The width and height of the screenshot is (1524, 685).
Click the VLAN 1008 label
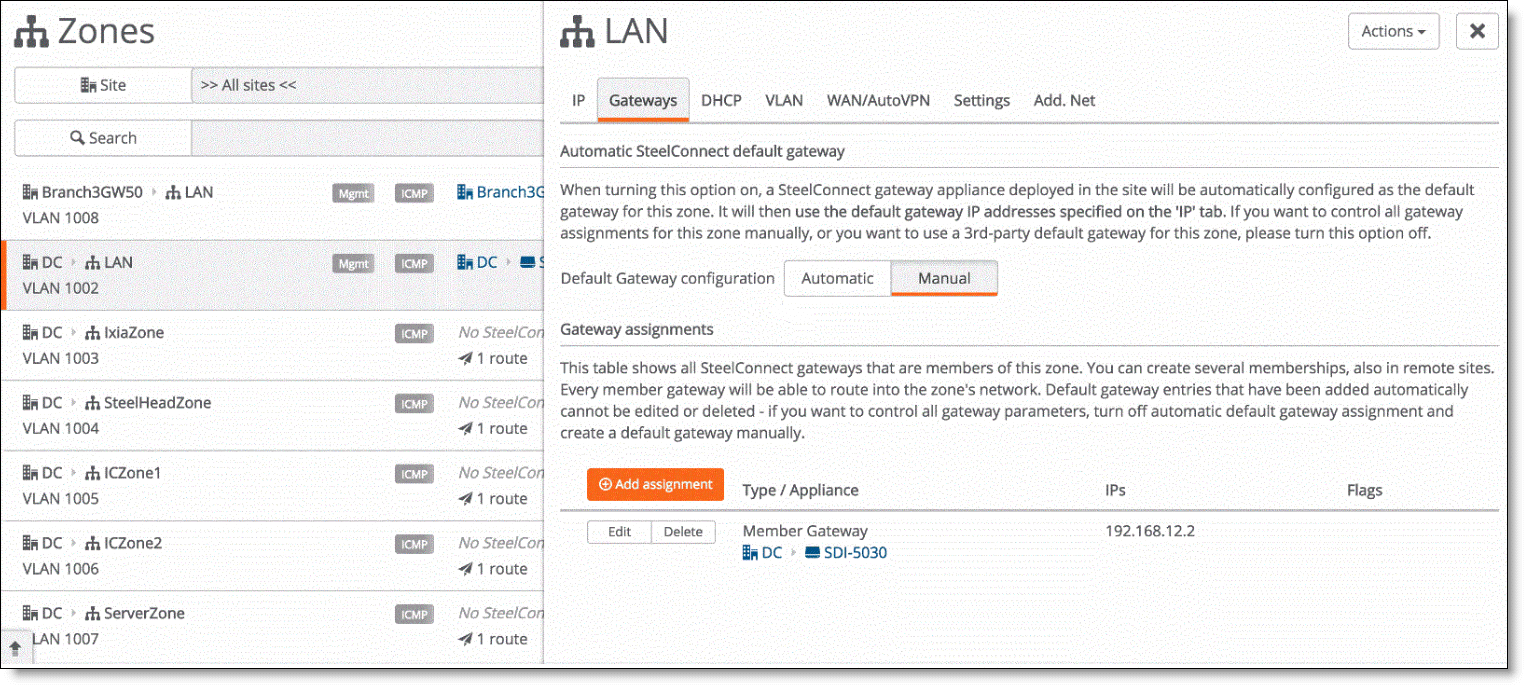point(60,218)
